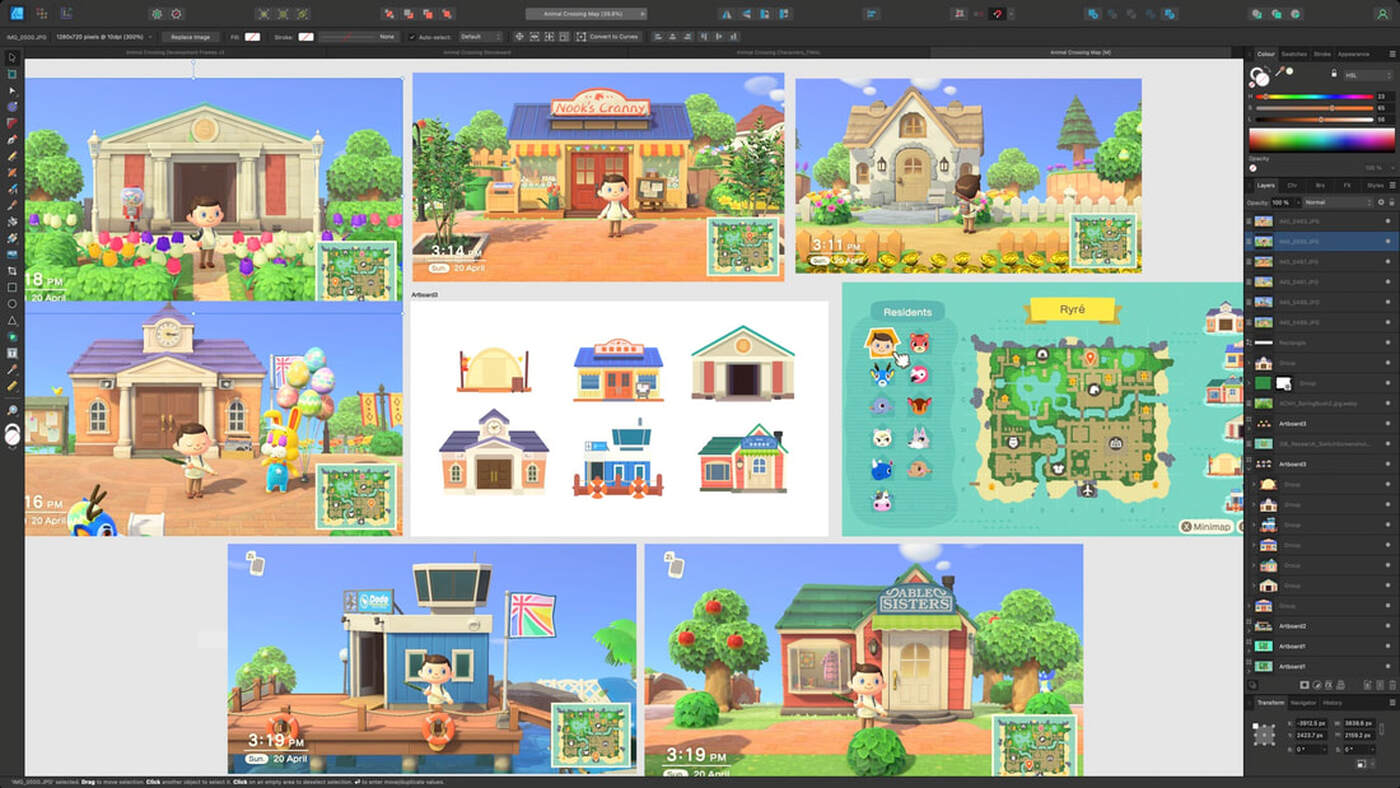The image size is (1400, 788).
Task: Switch to the Export persona icon
Action: pos(65,14)
